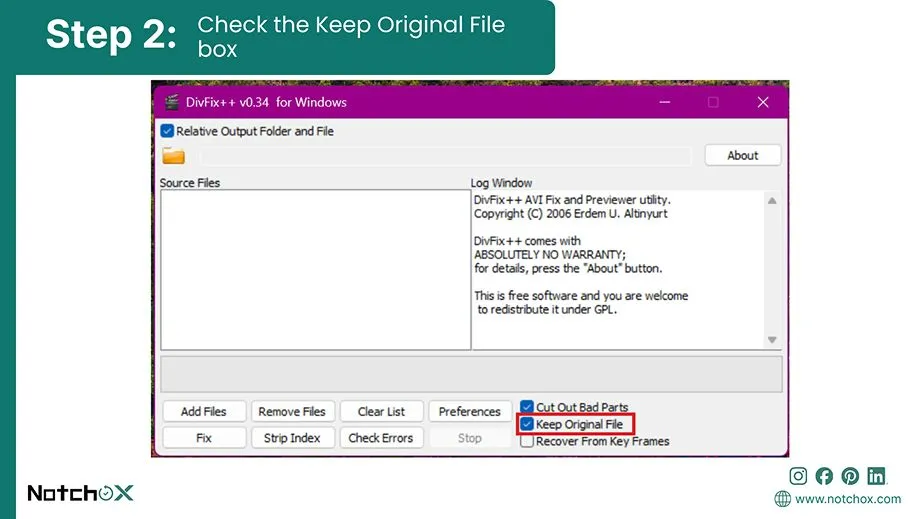This screenshot has height=519, width=922.
Task: Close the DivFix++ window
Action: 763,102
